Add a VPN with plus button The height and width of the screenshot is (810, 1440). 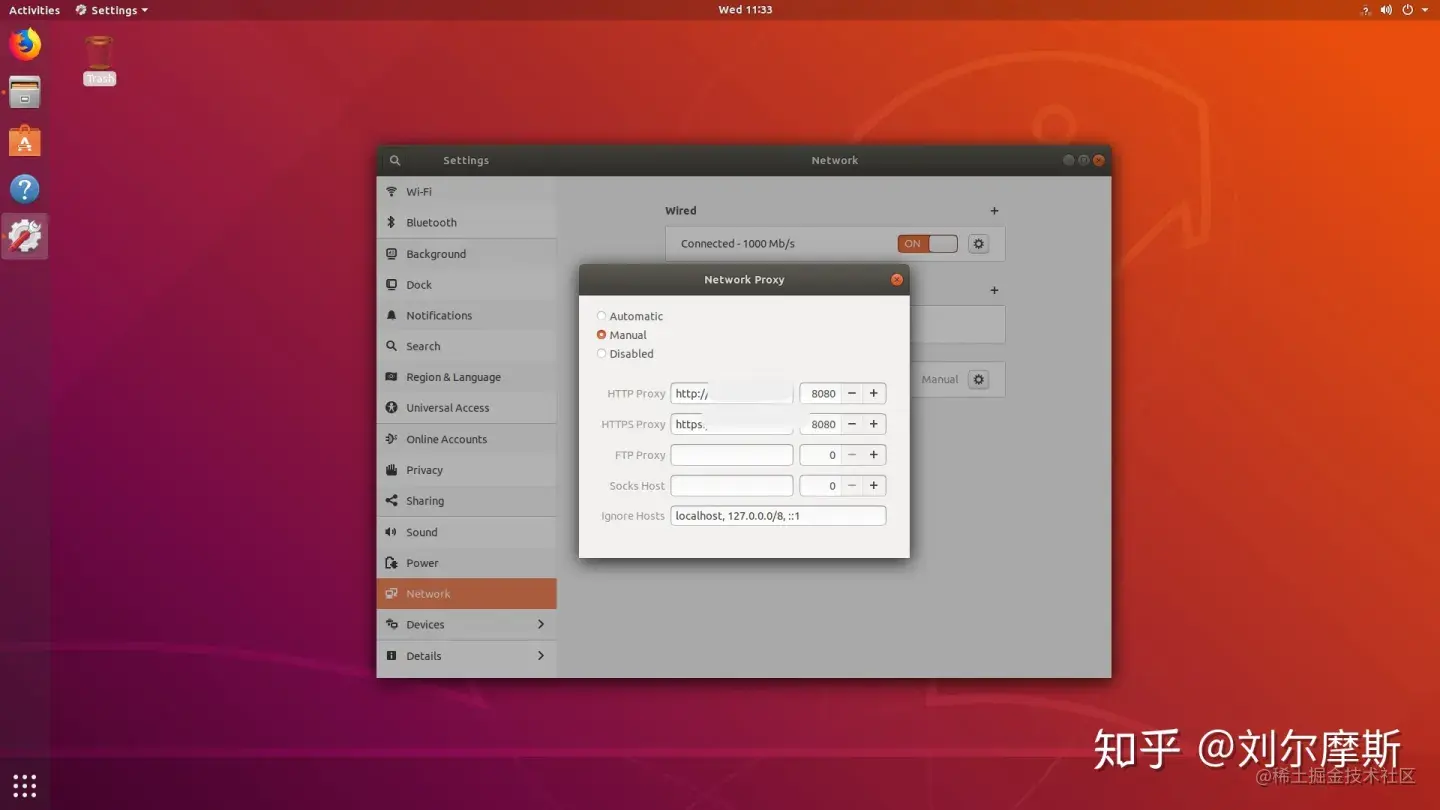[x=994, y=290]
